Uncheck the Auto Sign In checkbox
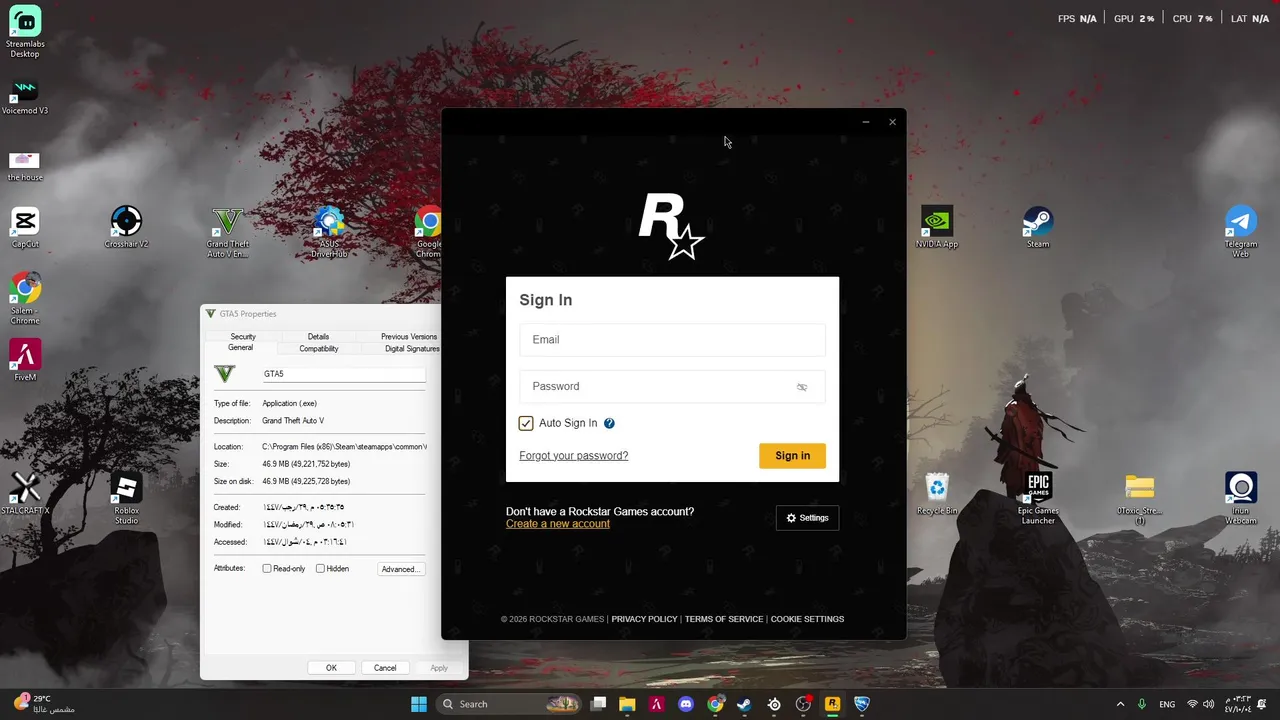The image size is (1280, 720). (x=526, y=423)
